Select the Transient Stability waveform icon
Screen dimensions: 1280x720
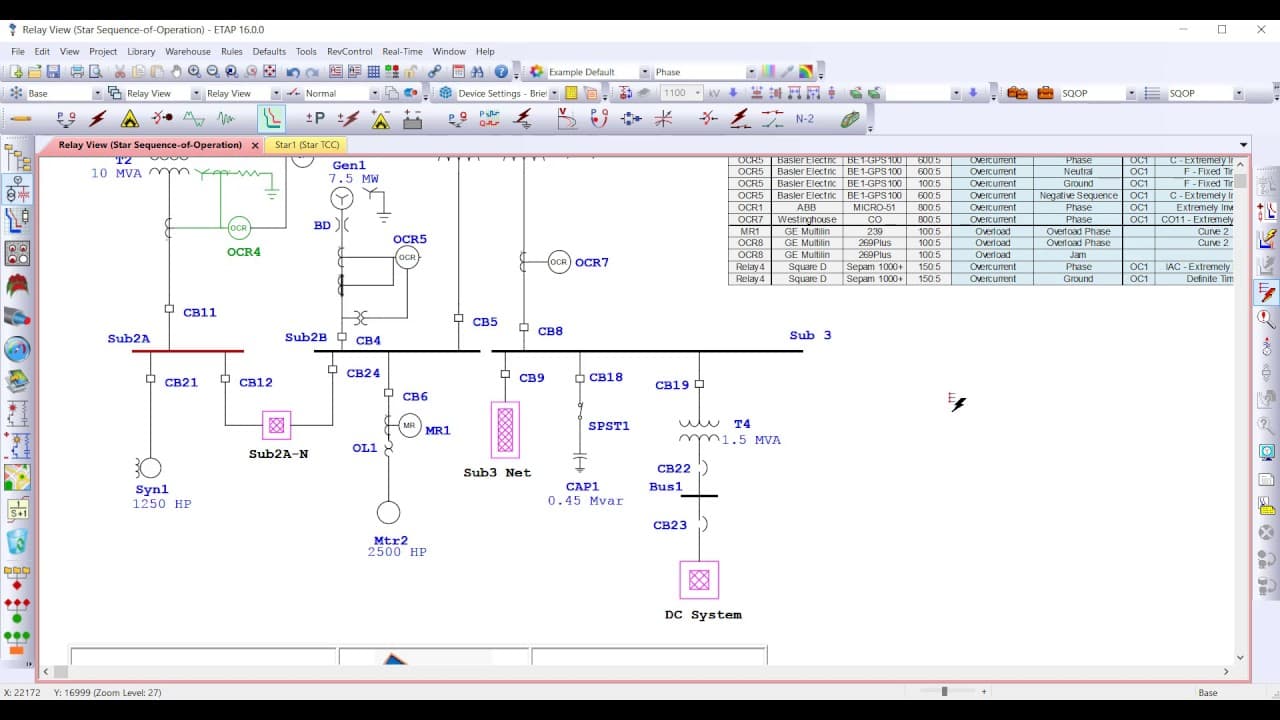point(226,119)
